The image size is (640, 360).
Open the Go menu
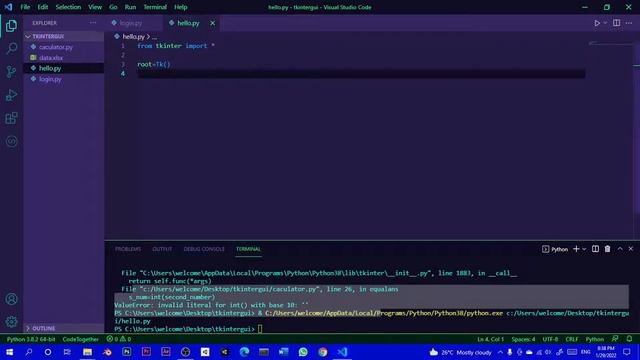(113, 7)
